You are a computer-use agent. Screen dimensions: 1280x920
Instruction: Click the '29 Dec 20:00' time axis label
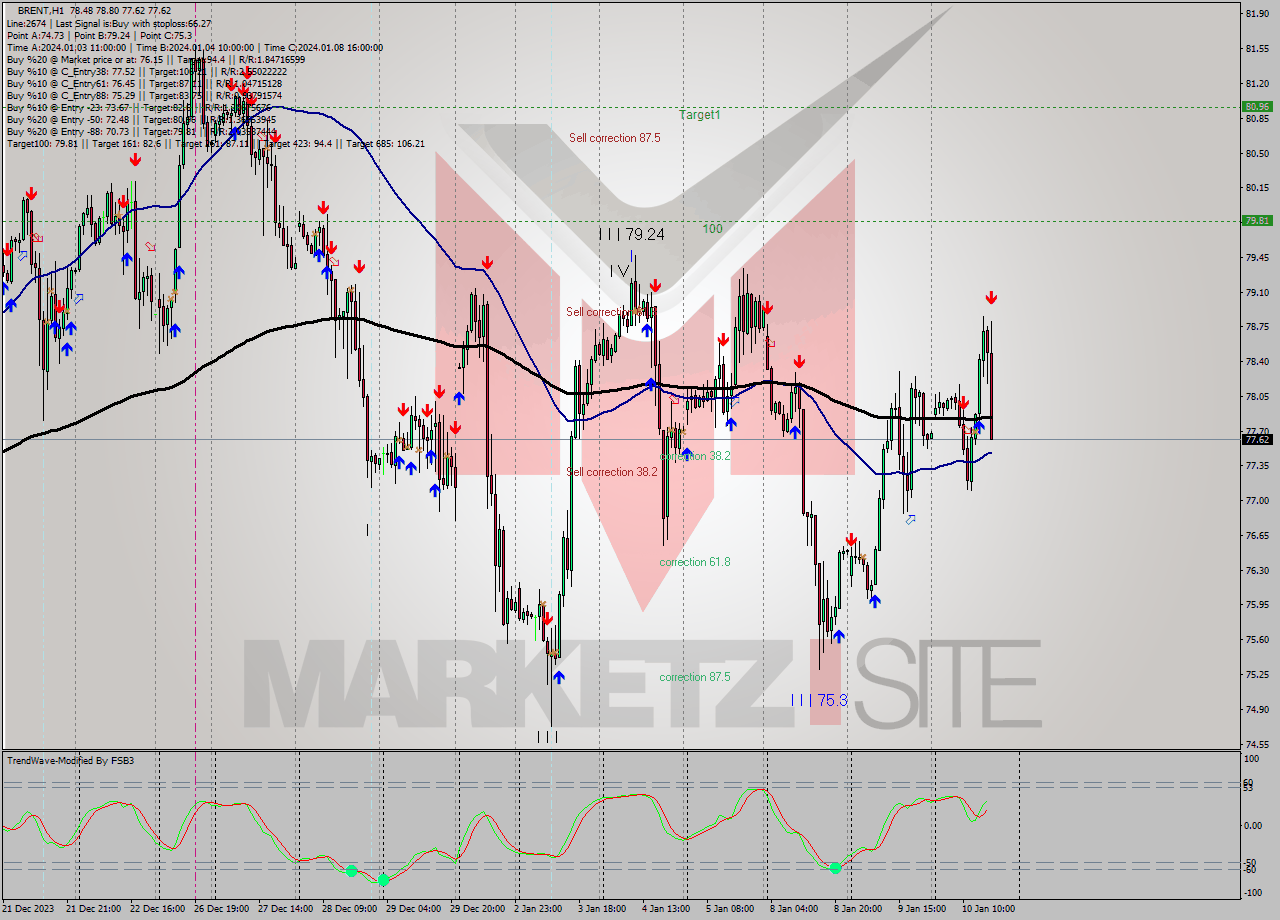click(x=478, y=909)
